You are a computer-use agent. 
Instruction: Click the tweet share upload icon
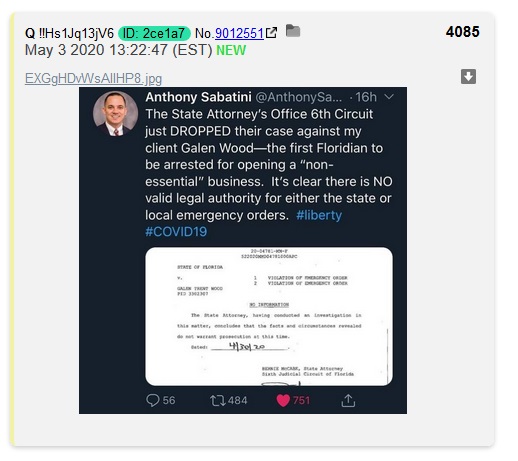point(348,400)
